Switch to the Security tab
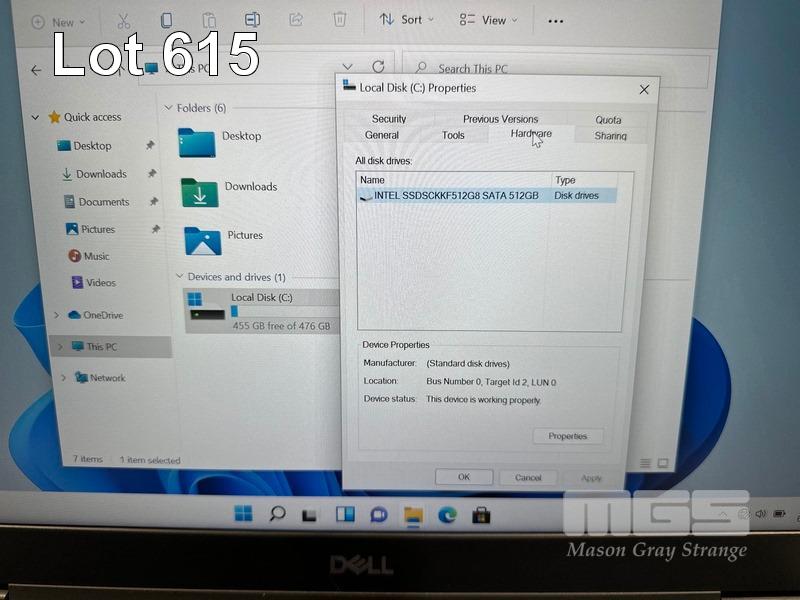 (x=389, y=118)
